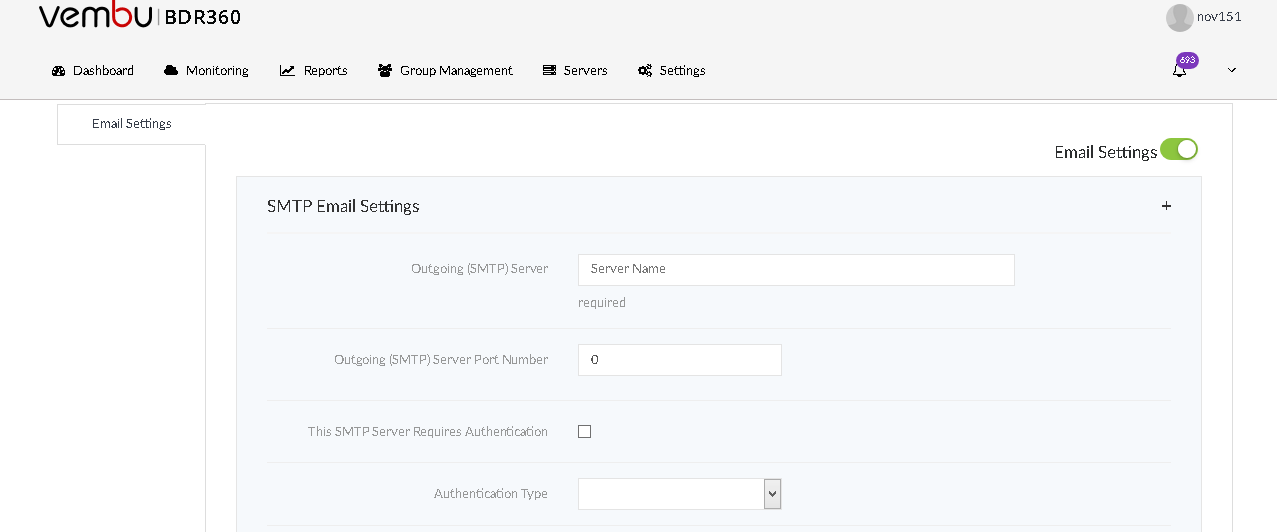Click the Settings gears icon
Viewport: 1277px width, 532px height.
[645, 71]
